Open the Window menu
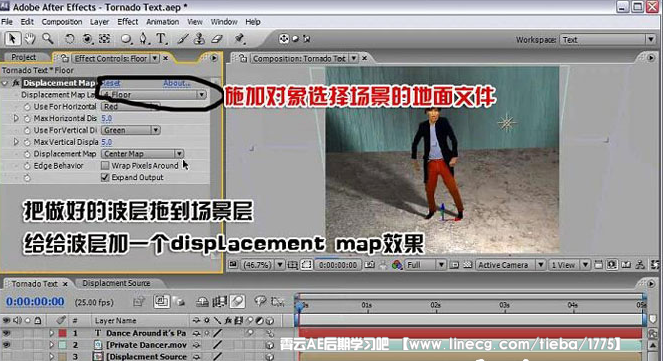This screenshot has width=663, height=361. click(224, 22)
